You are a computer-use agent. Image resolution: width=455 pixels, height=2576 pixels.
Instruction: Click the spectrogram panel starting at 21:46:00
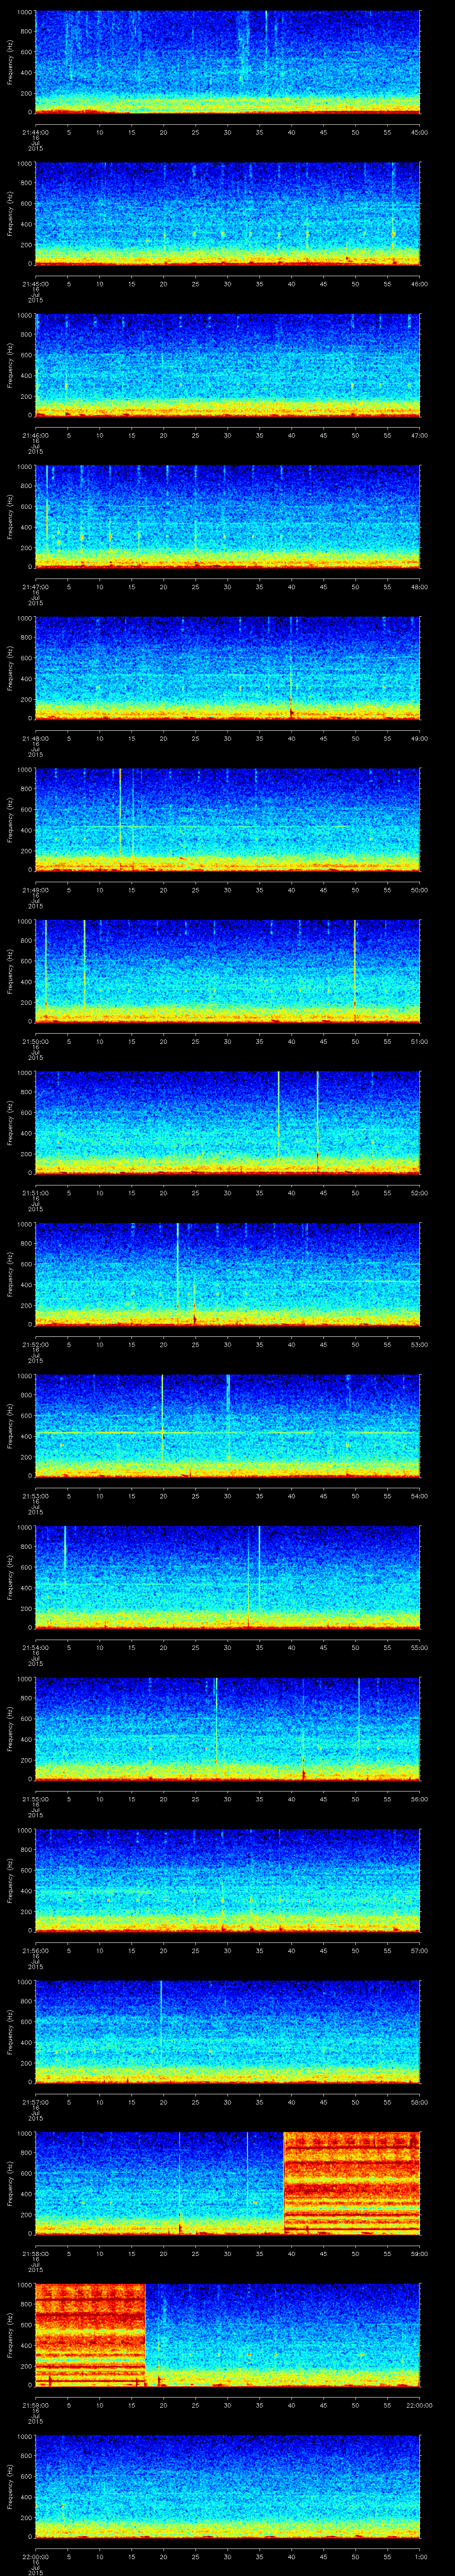tap(227, 365)
